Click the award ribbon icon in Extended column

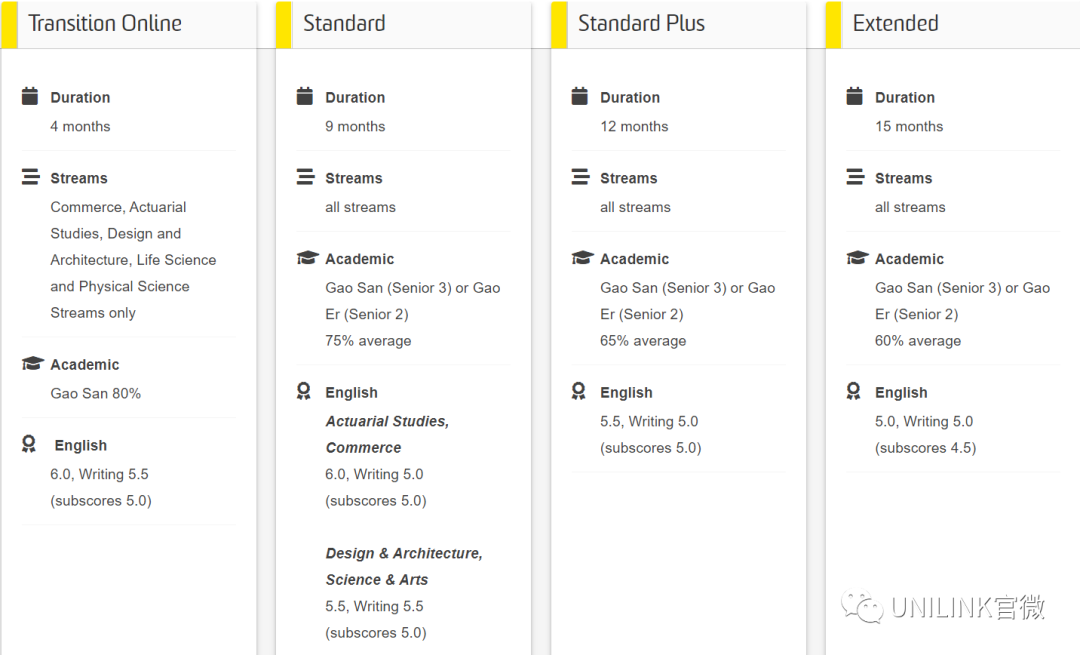click(x=853, y=391)
